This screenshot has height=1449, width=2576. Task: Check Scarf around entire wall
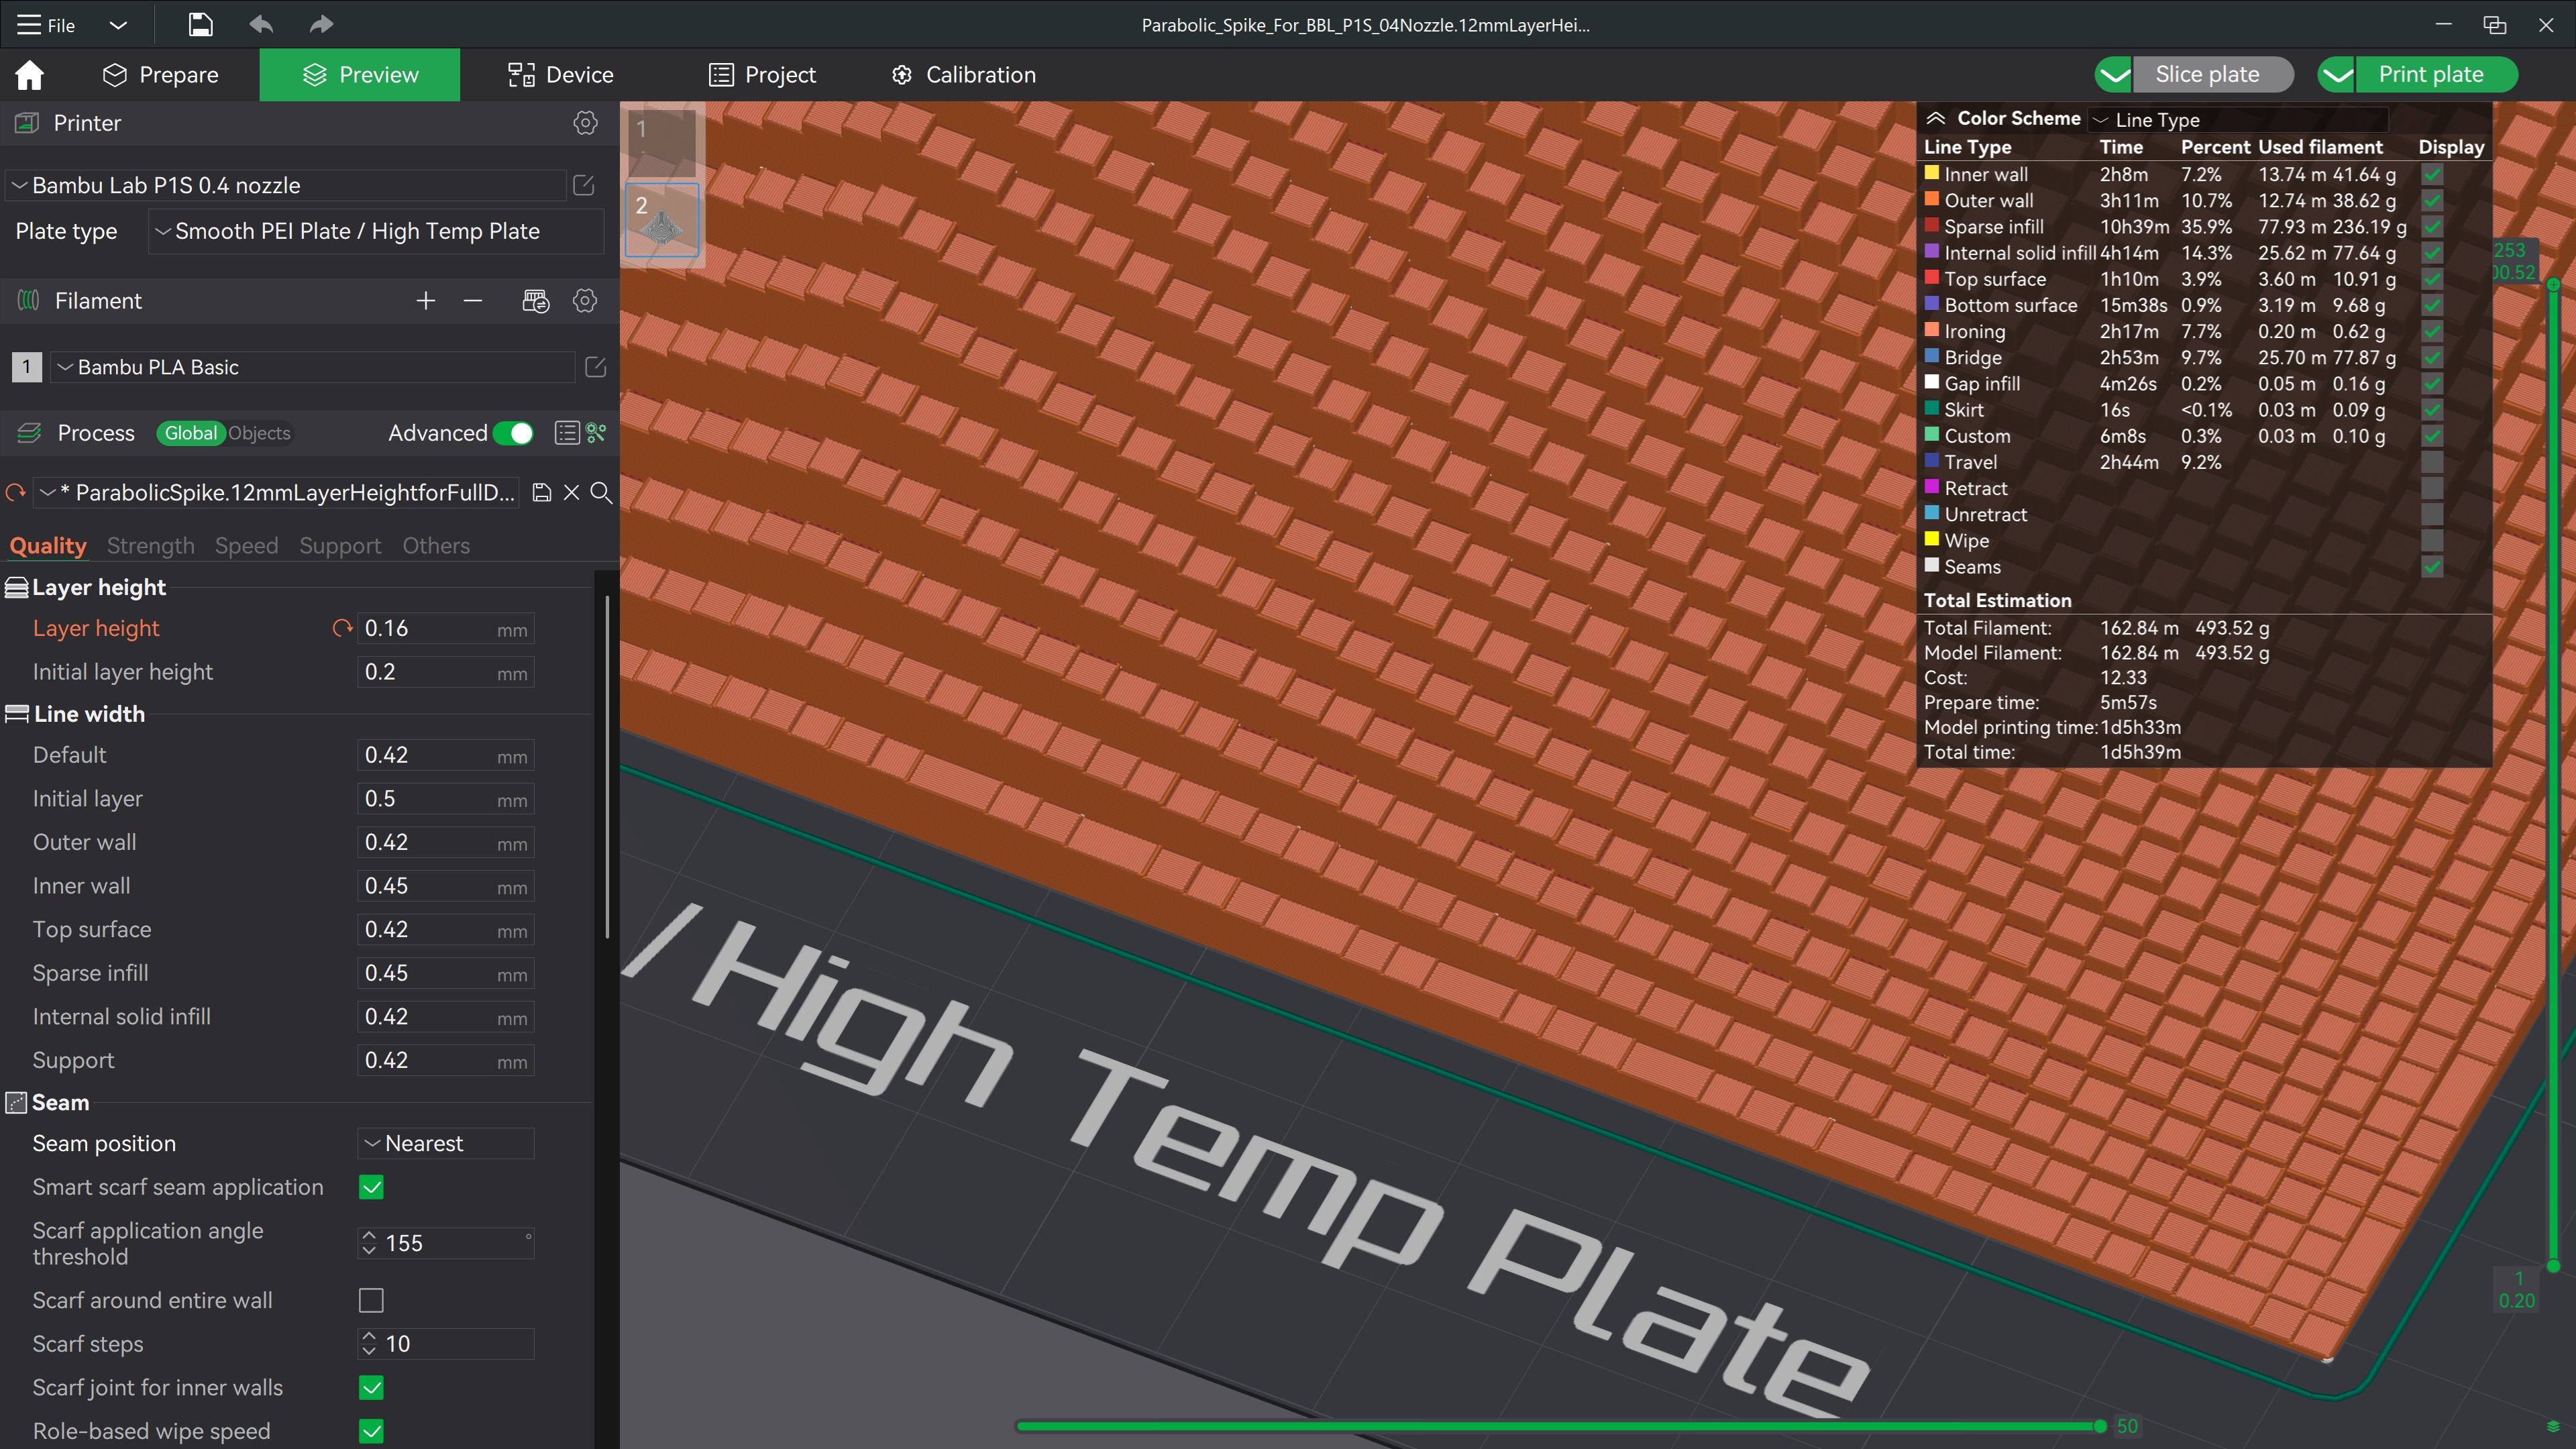pos(371,1300)
